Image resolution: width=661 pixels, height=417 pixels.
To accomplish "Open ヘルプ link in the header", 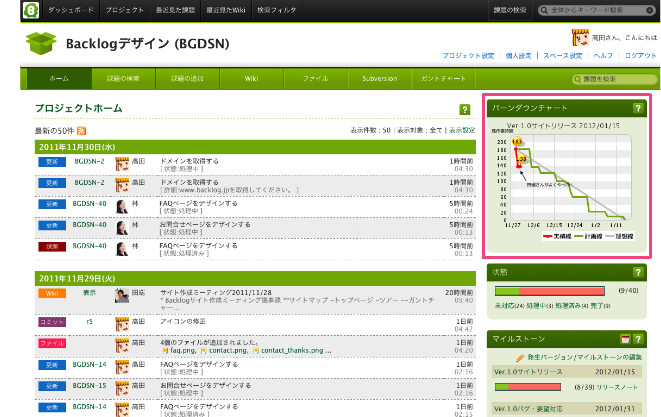I will click(603, 56).
